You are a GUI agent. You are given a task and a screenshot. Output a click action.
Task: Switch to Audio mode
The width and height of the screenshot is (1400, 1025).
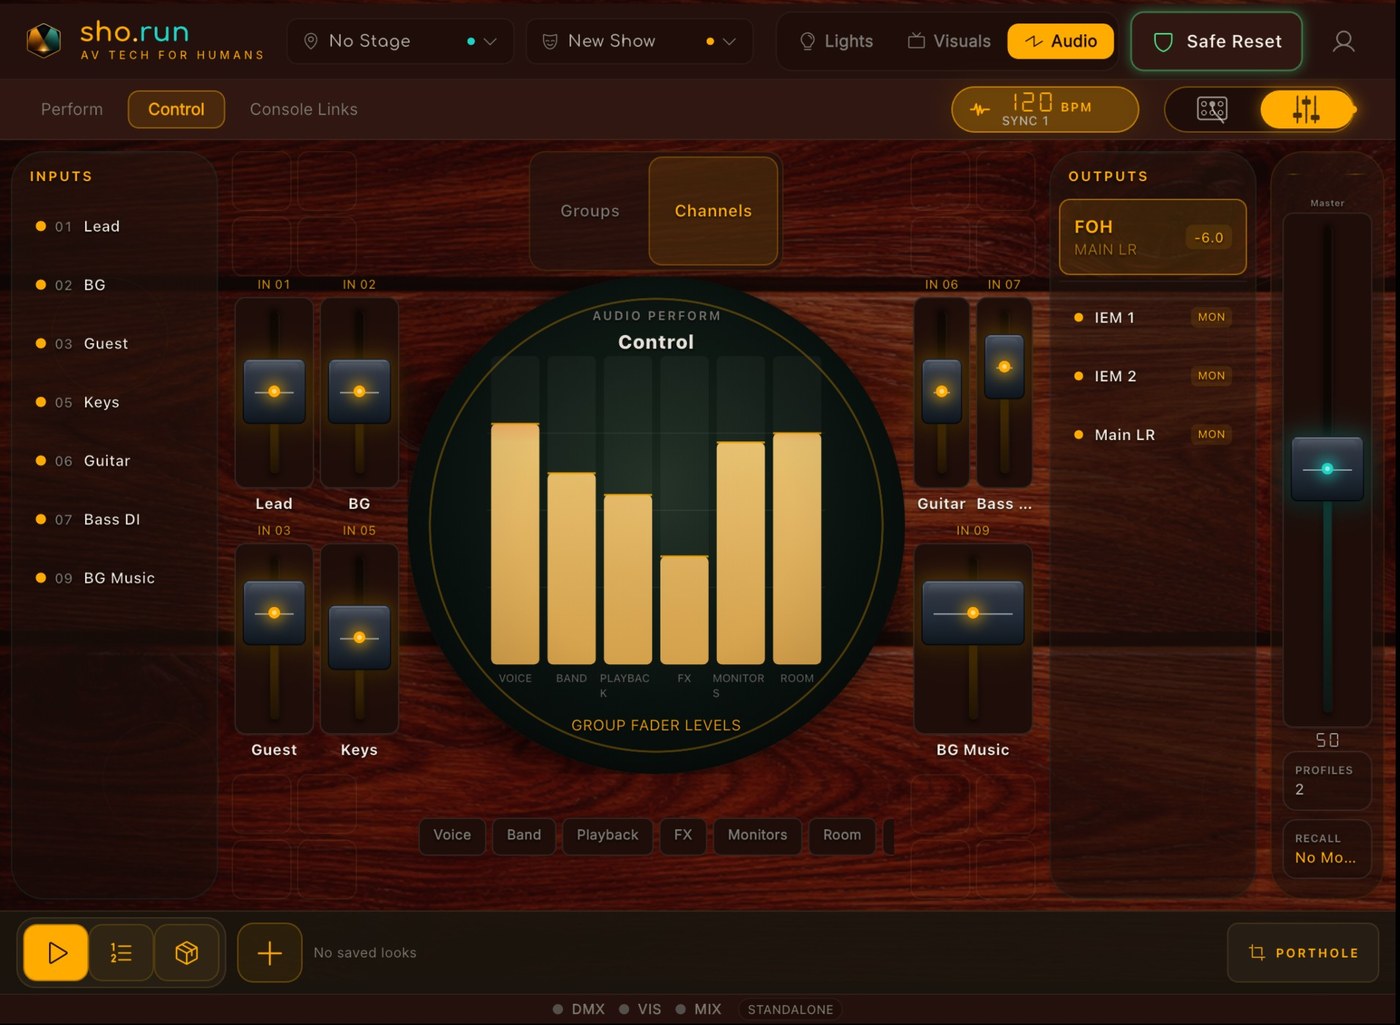(x=1060, y=41)
